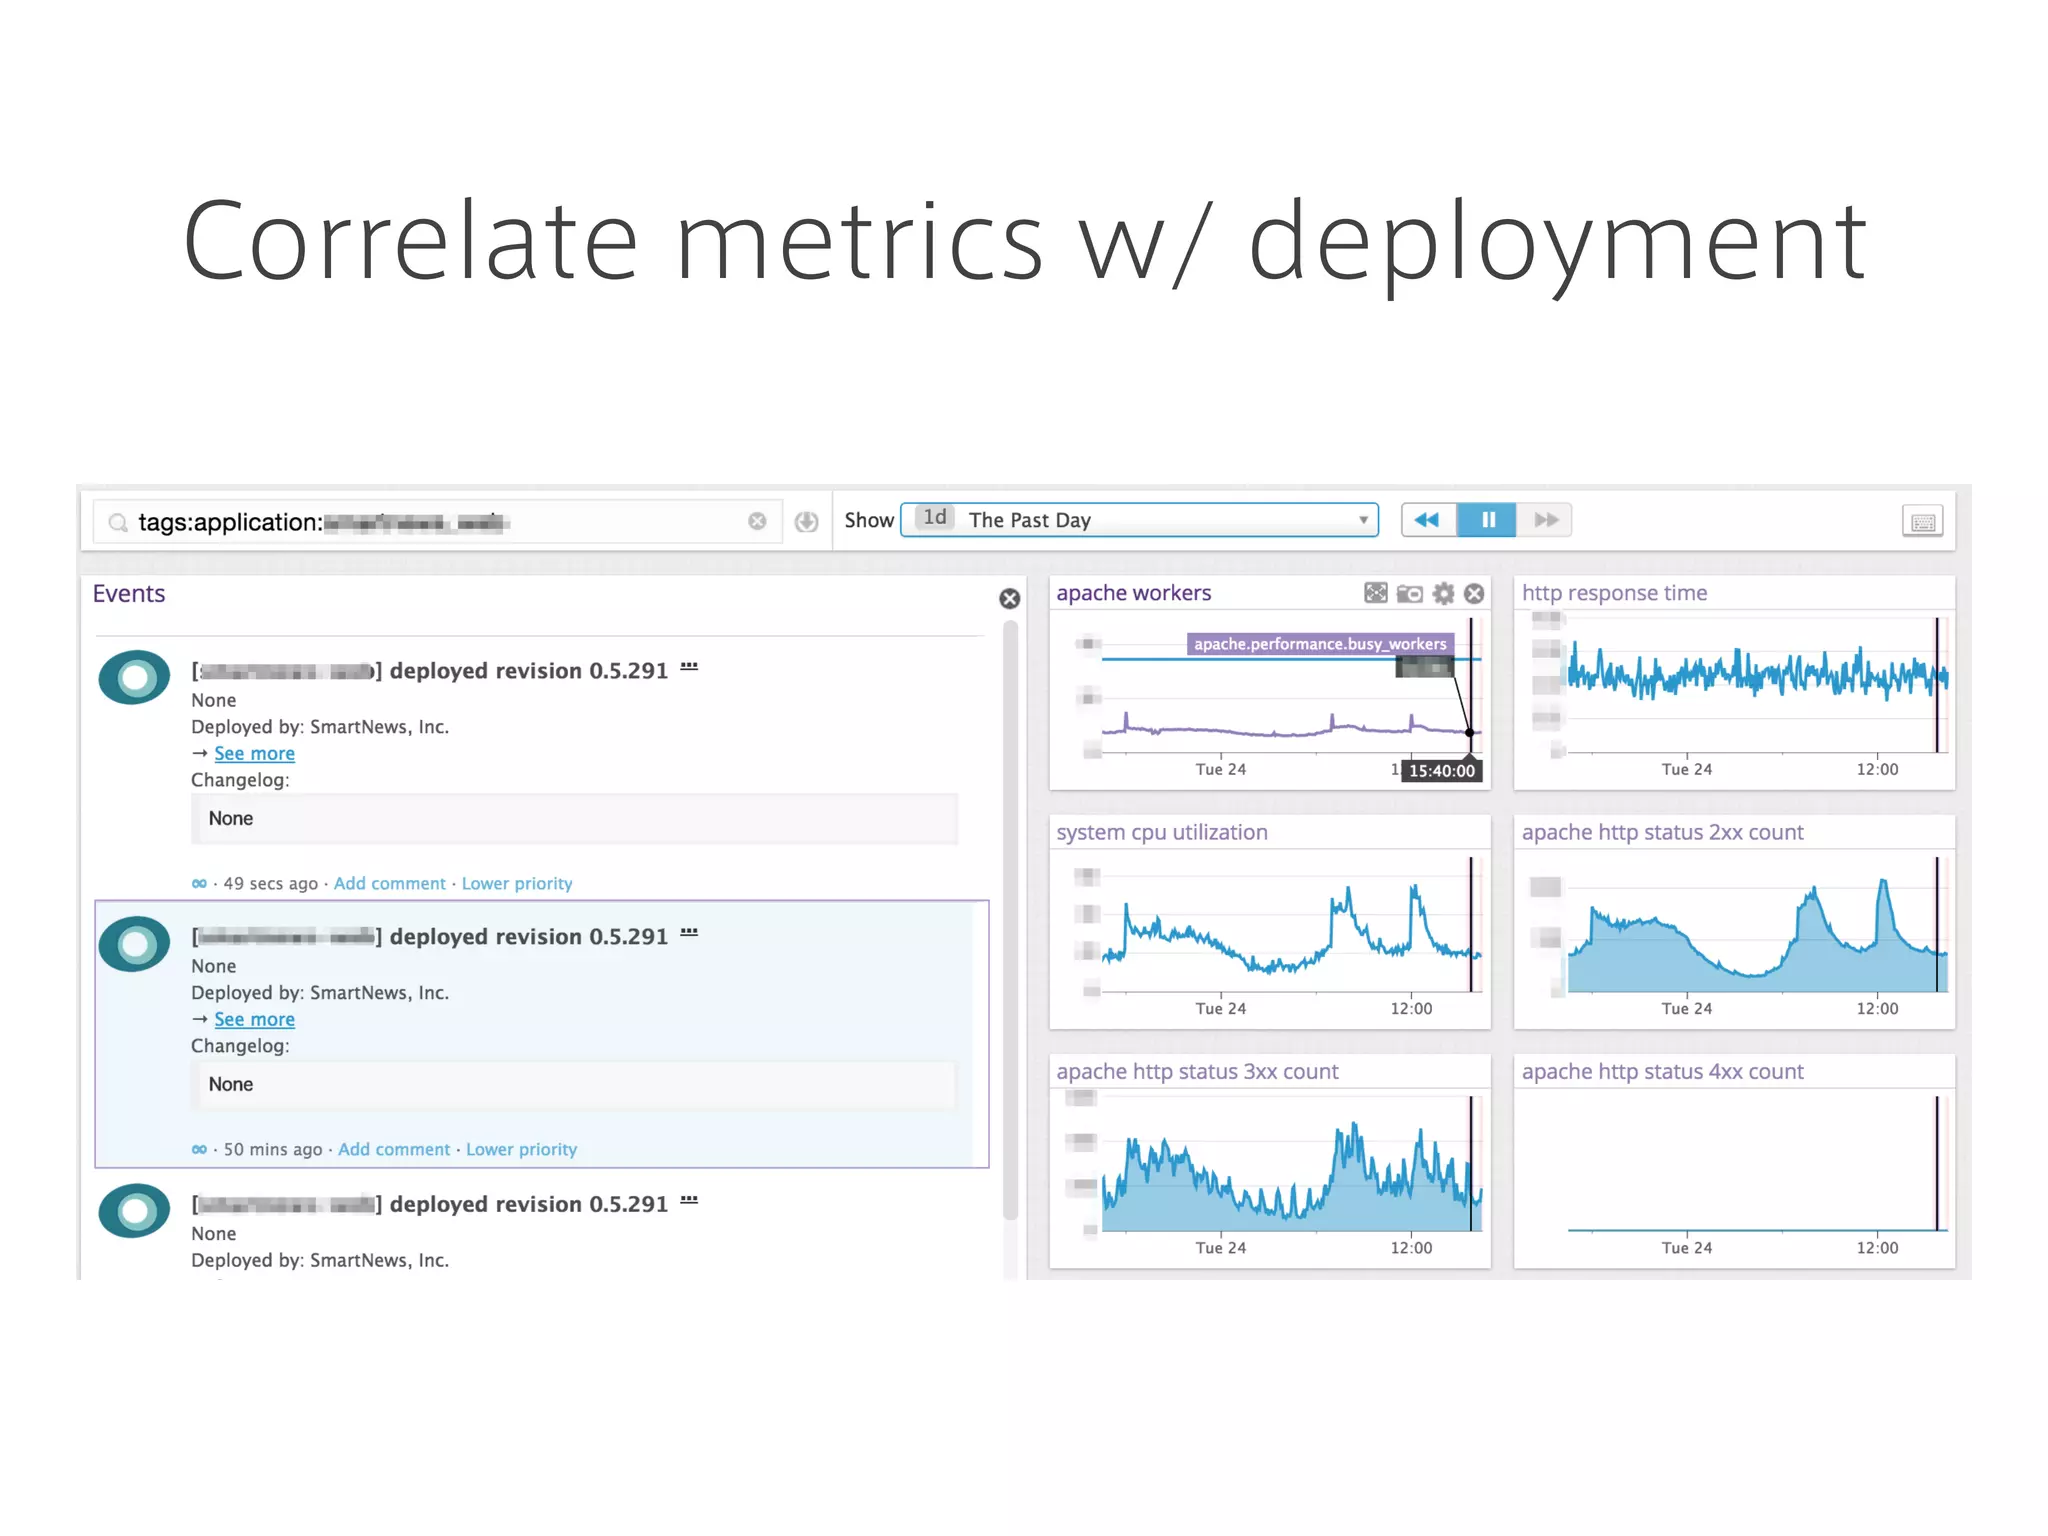Open apache workers graph settings gear
This screenshot has height=1536, width=2048.
(1443, 593)
